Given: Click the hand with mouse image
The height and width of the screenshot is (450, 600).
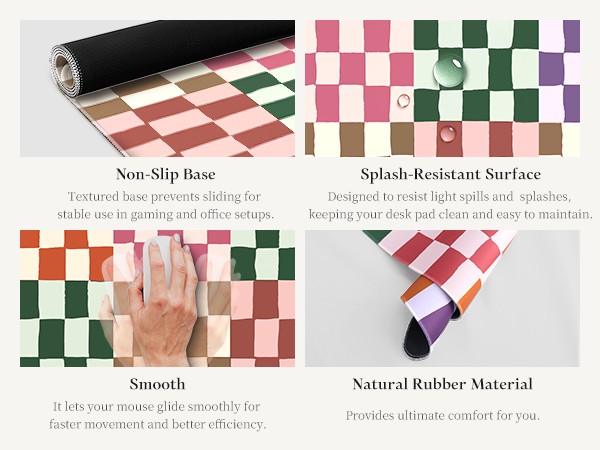Looking at the screenshot, I should pyautogui.click(x=157, y=298).
